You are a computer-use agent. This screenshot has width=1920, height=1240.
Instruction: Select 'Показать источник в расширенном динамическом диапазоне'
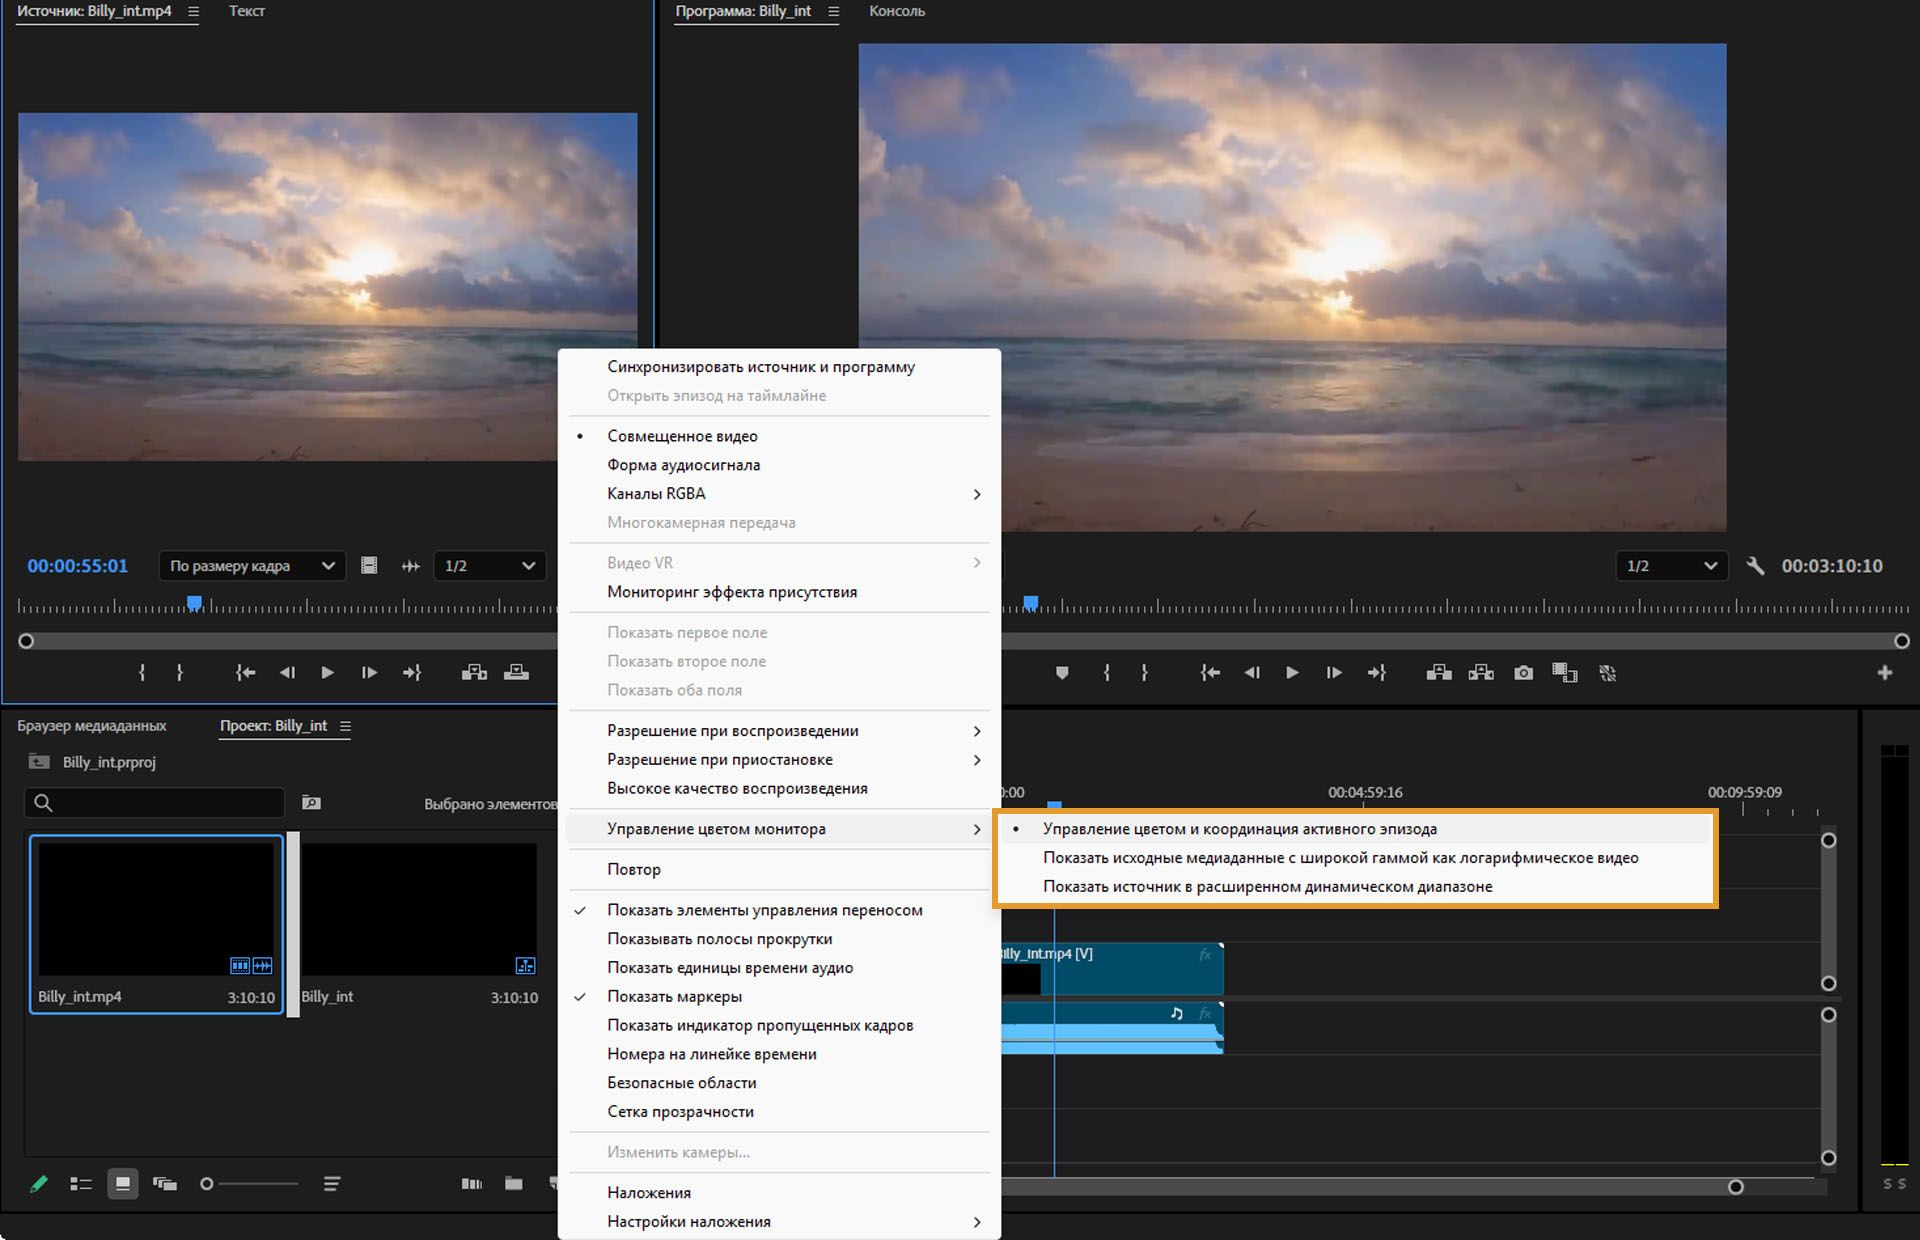(x=1267, y=886)
